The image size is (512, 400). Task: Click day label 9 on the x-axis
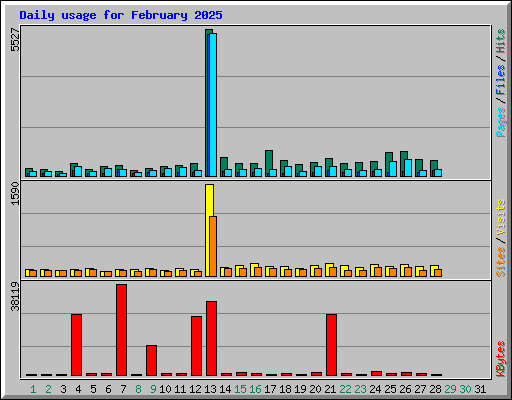[153, 389]
